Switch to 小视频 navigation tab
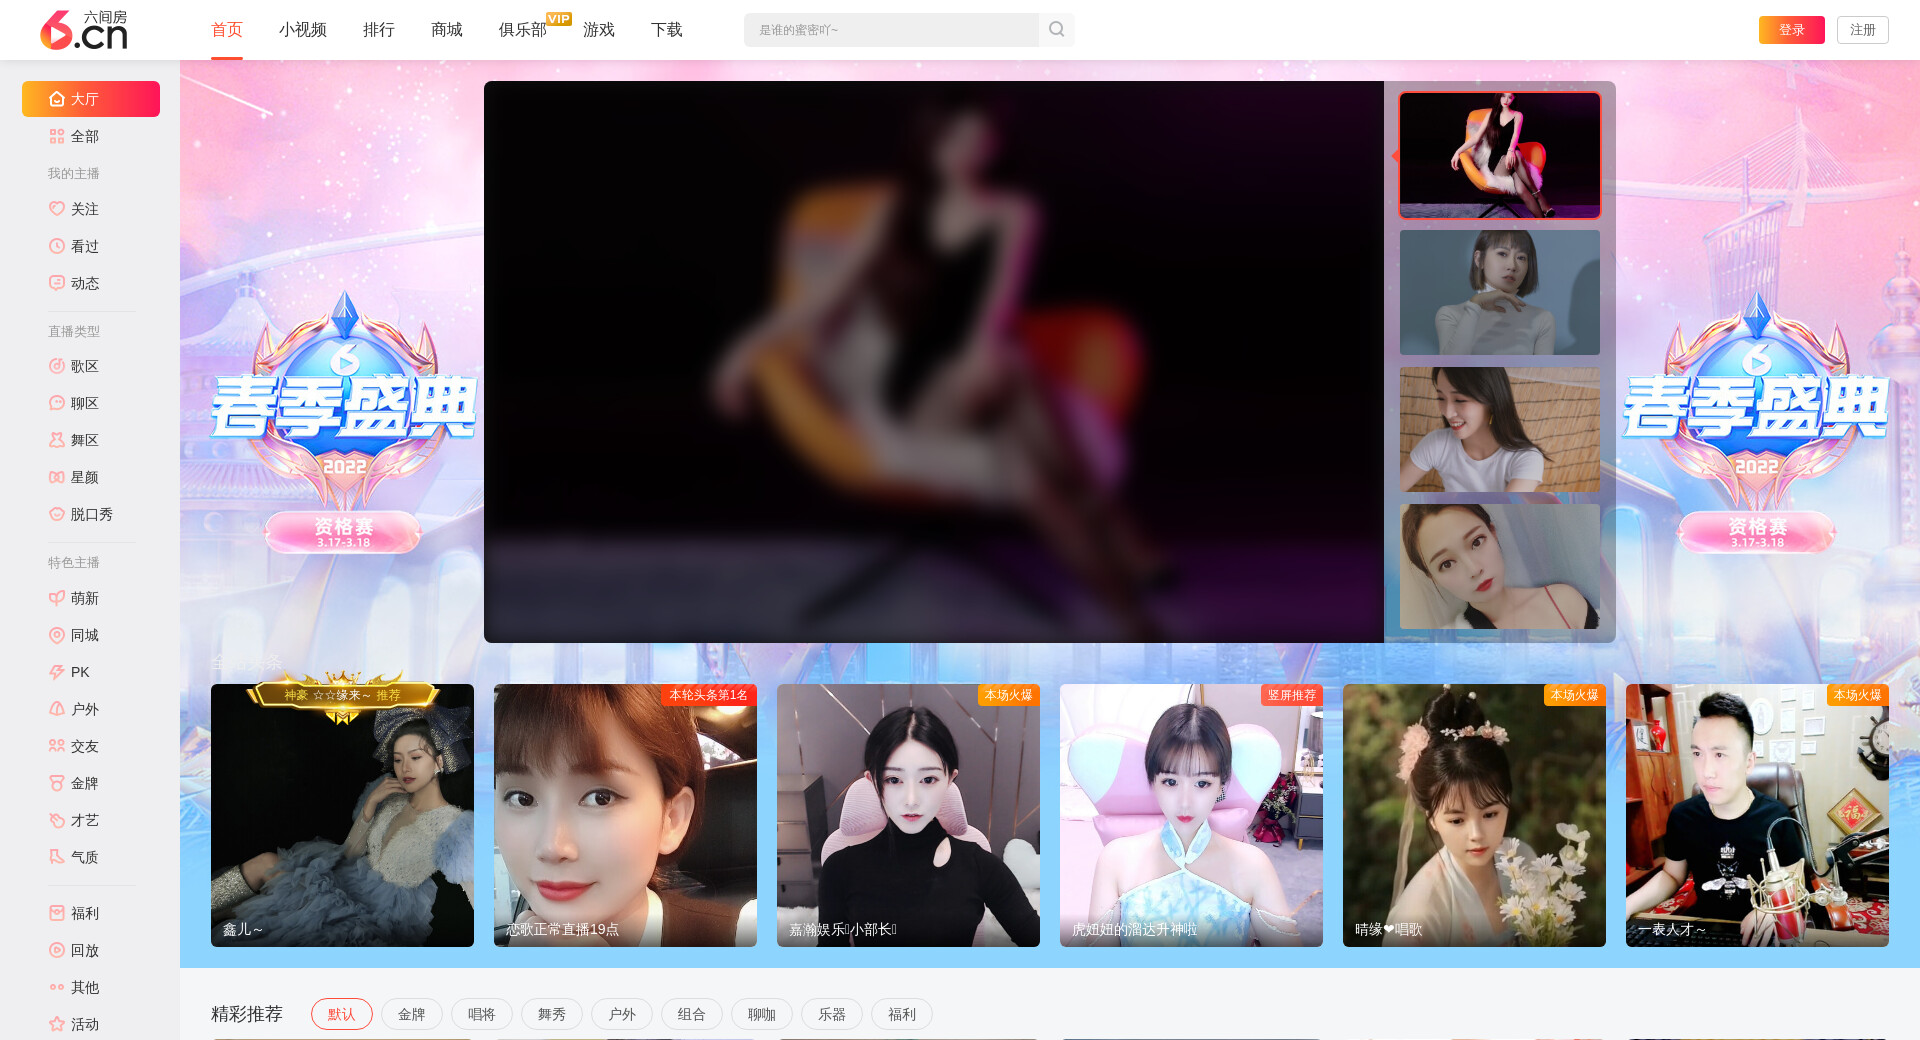Screen dimensions: 1920x1040 [x=302, y=30]
